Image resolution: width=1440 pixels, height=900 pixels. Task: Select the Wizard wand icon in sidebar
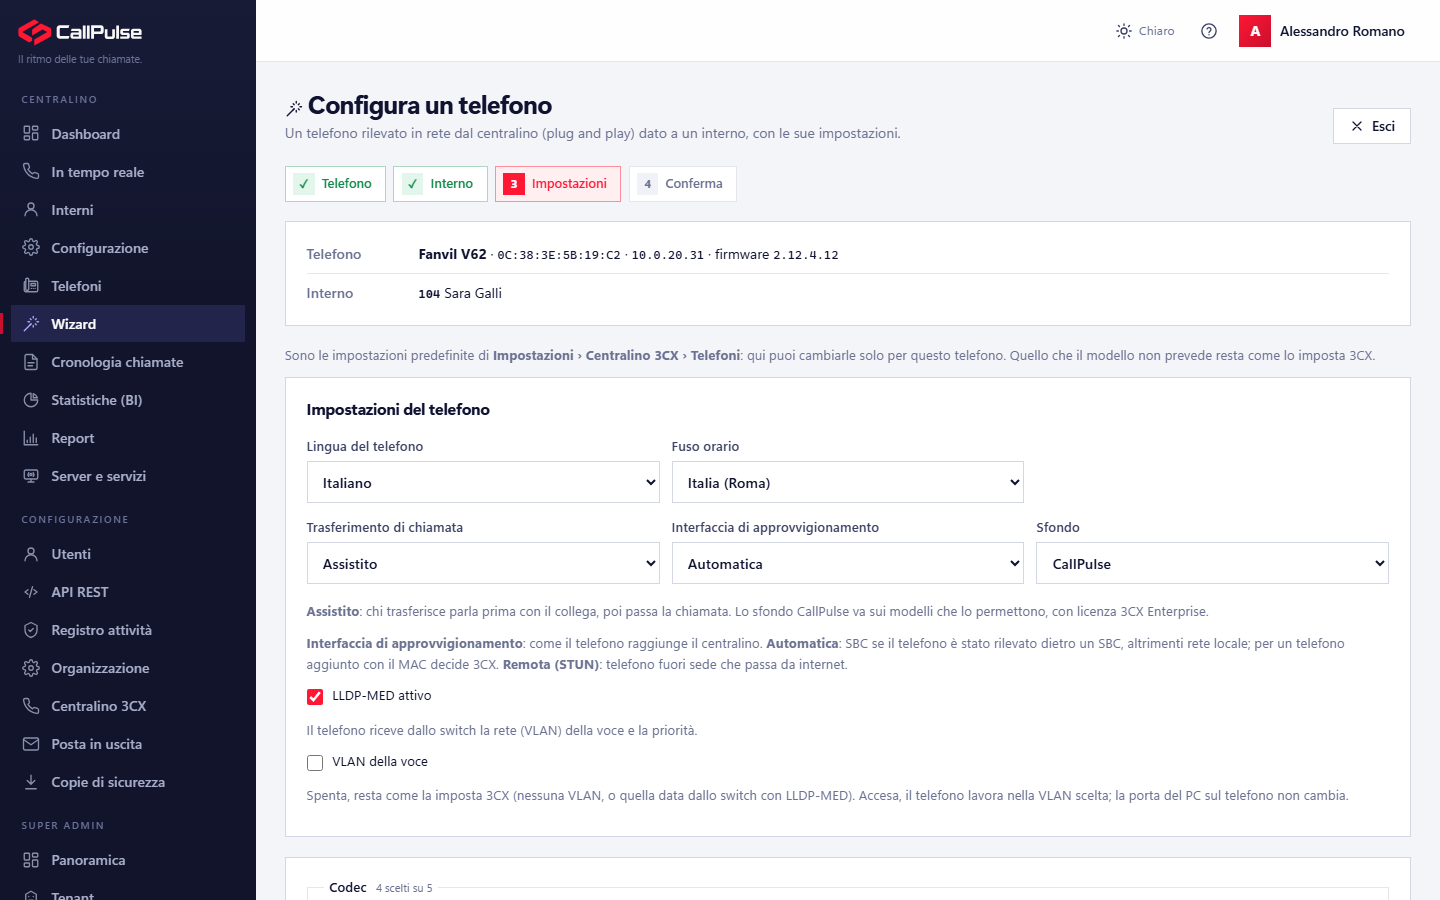31,324
